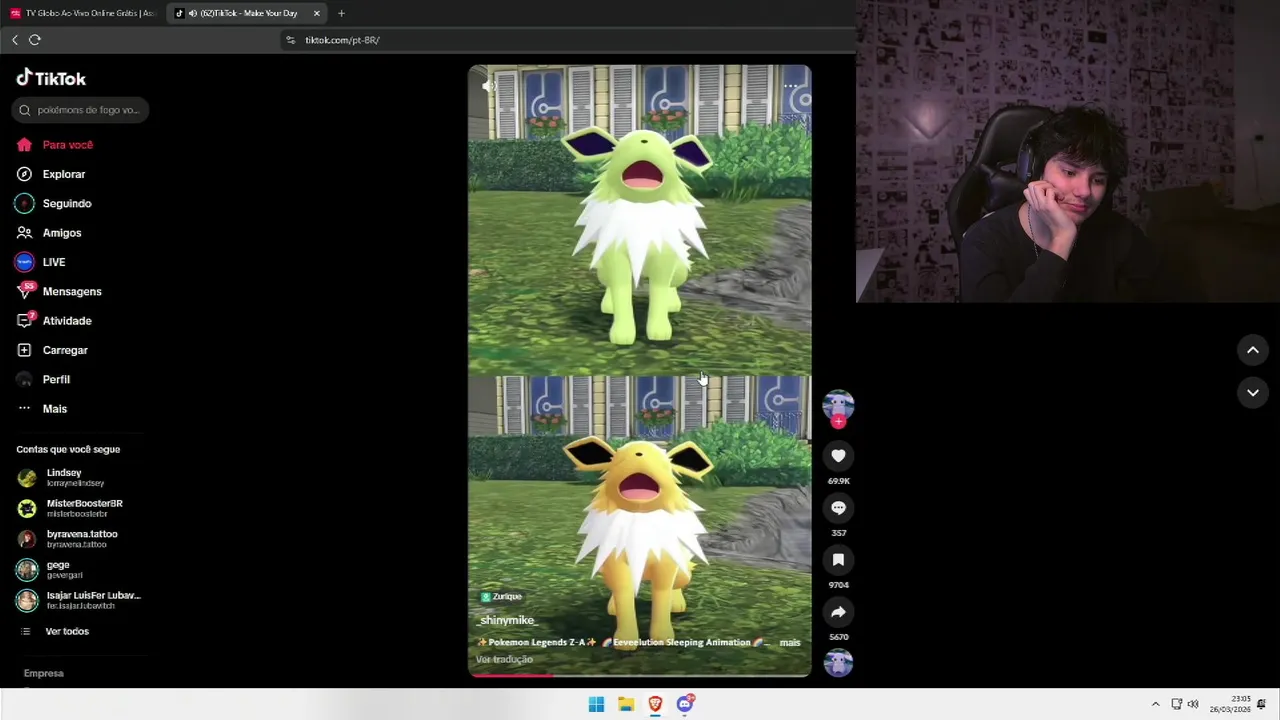Open volume tray icon

coord(1192,704)
